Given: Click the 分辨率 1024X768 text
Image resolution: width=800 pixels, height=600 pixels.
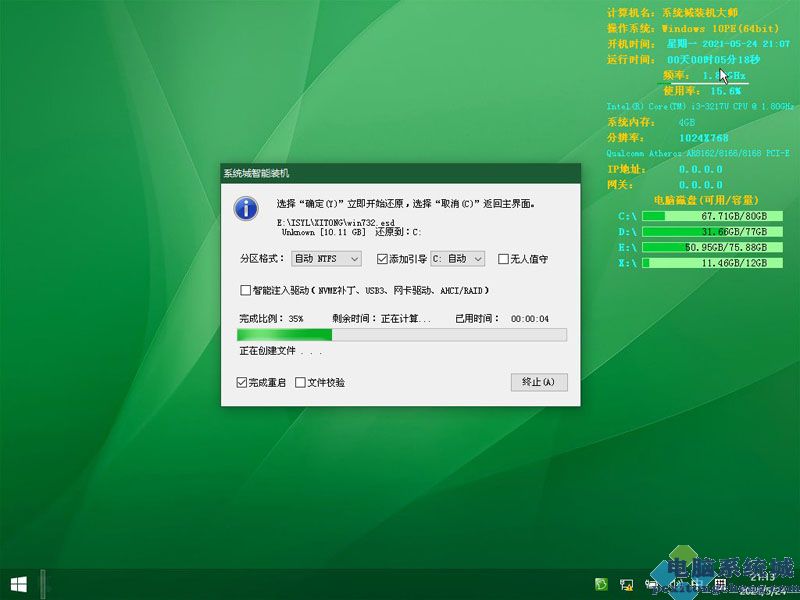Looking at the screenshot, I should point(668,138).
